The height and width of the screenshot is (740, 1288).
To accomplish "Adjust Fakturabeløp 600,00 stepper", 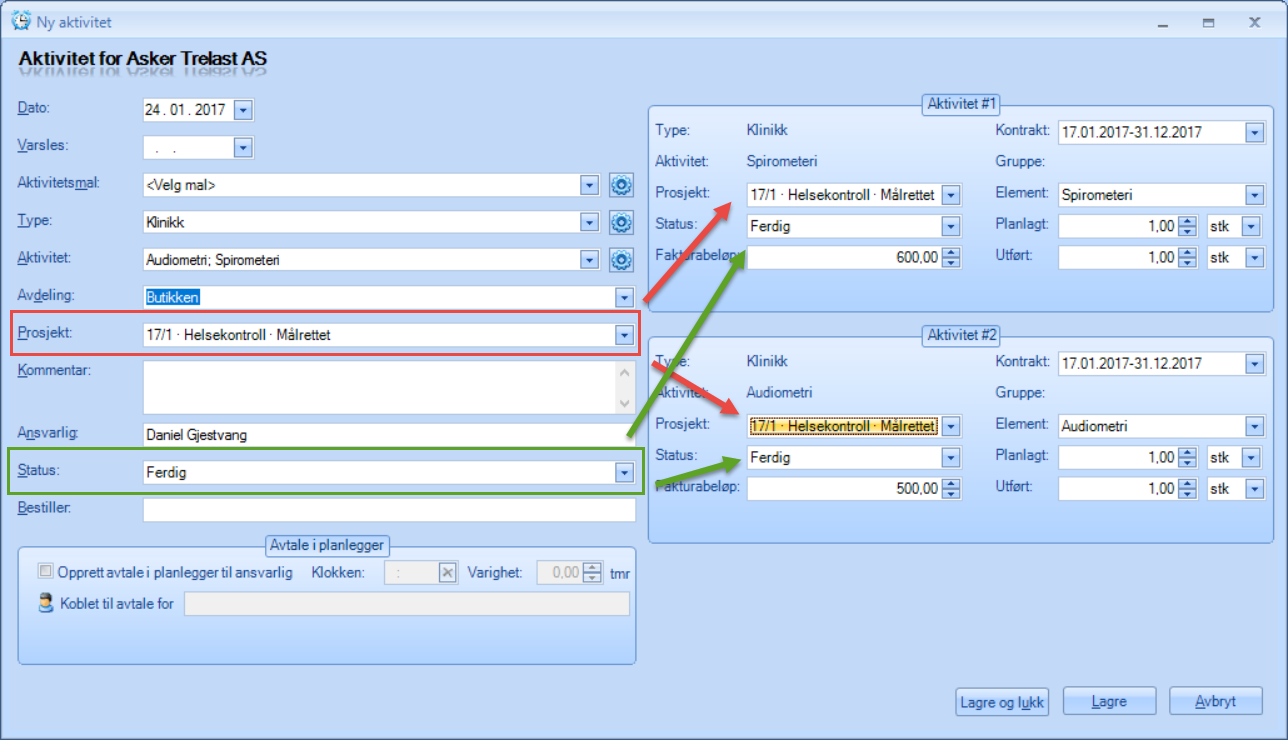I will pos(951,258).
